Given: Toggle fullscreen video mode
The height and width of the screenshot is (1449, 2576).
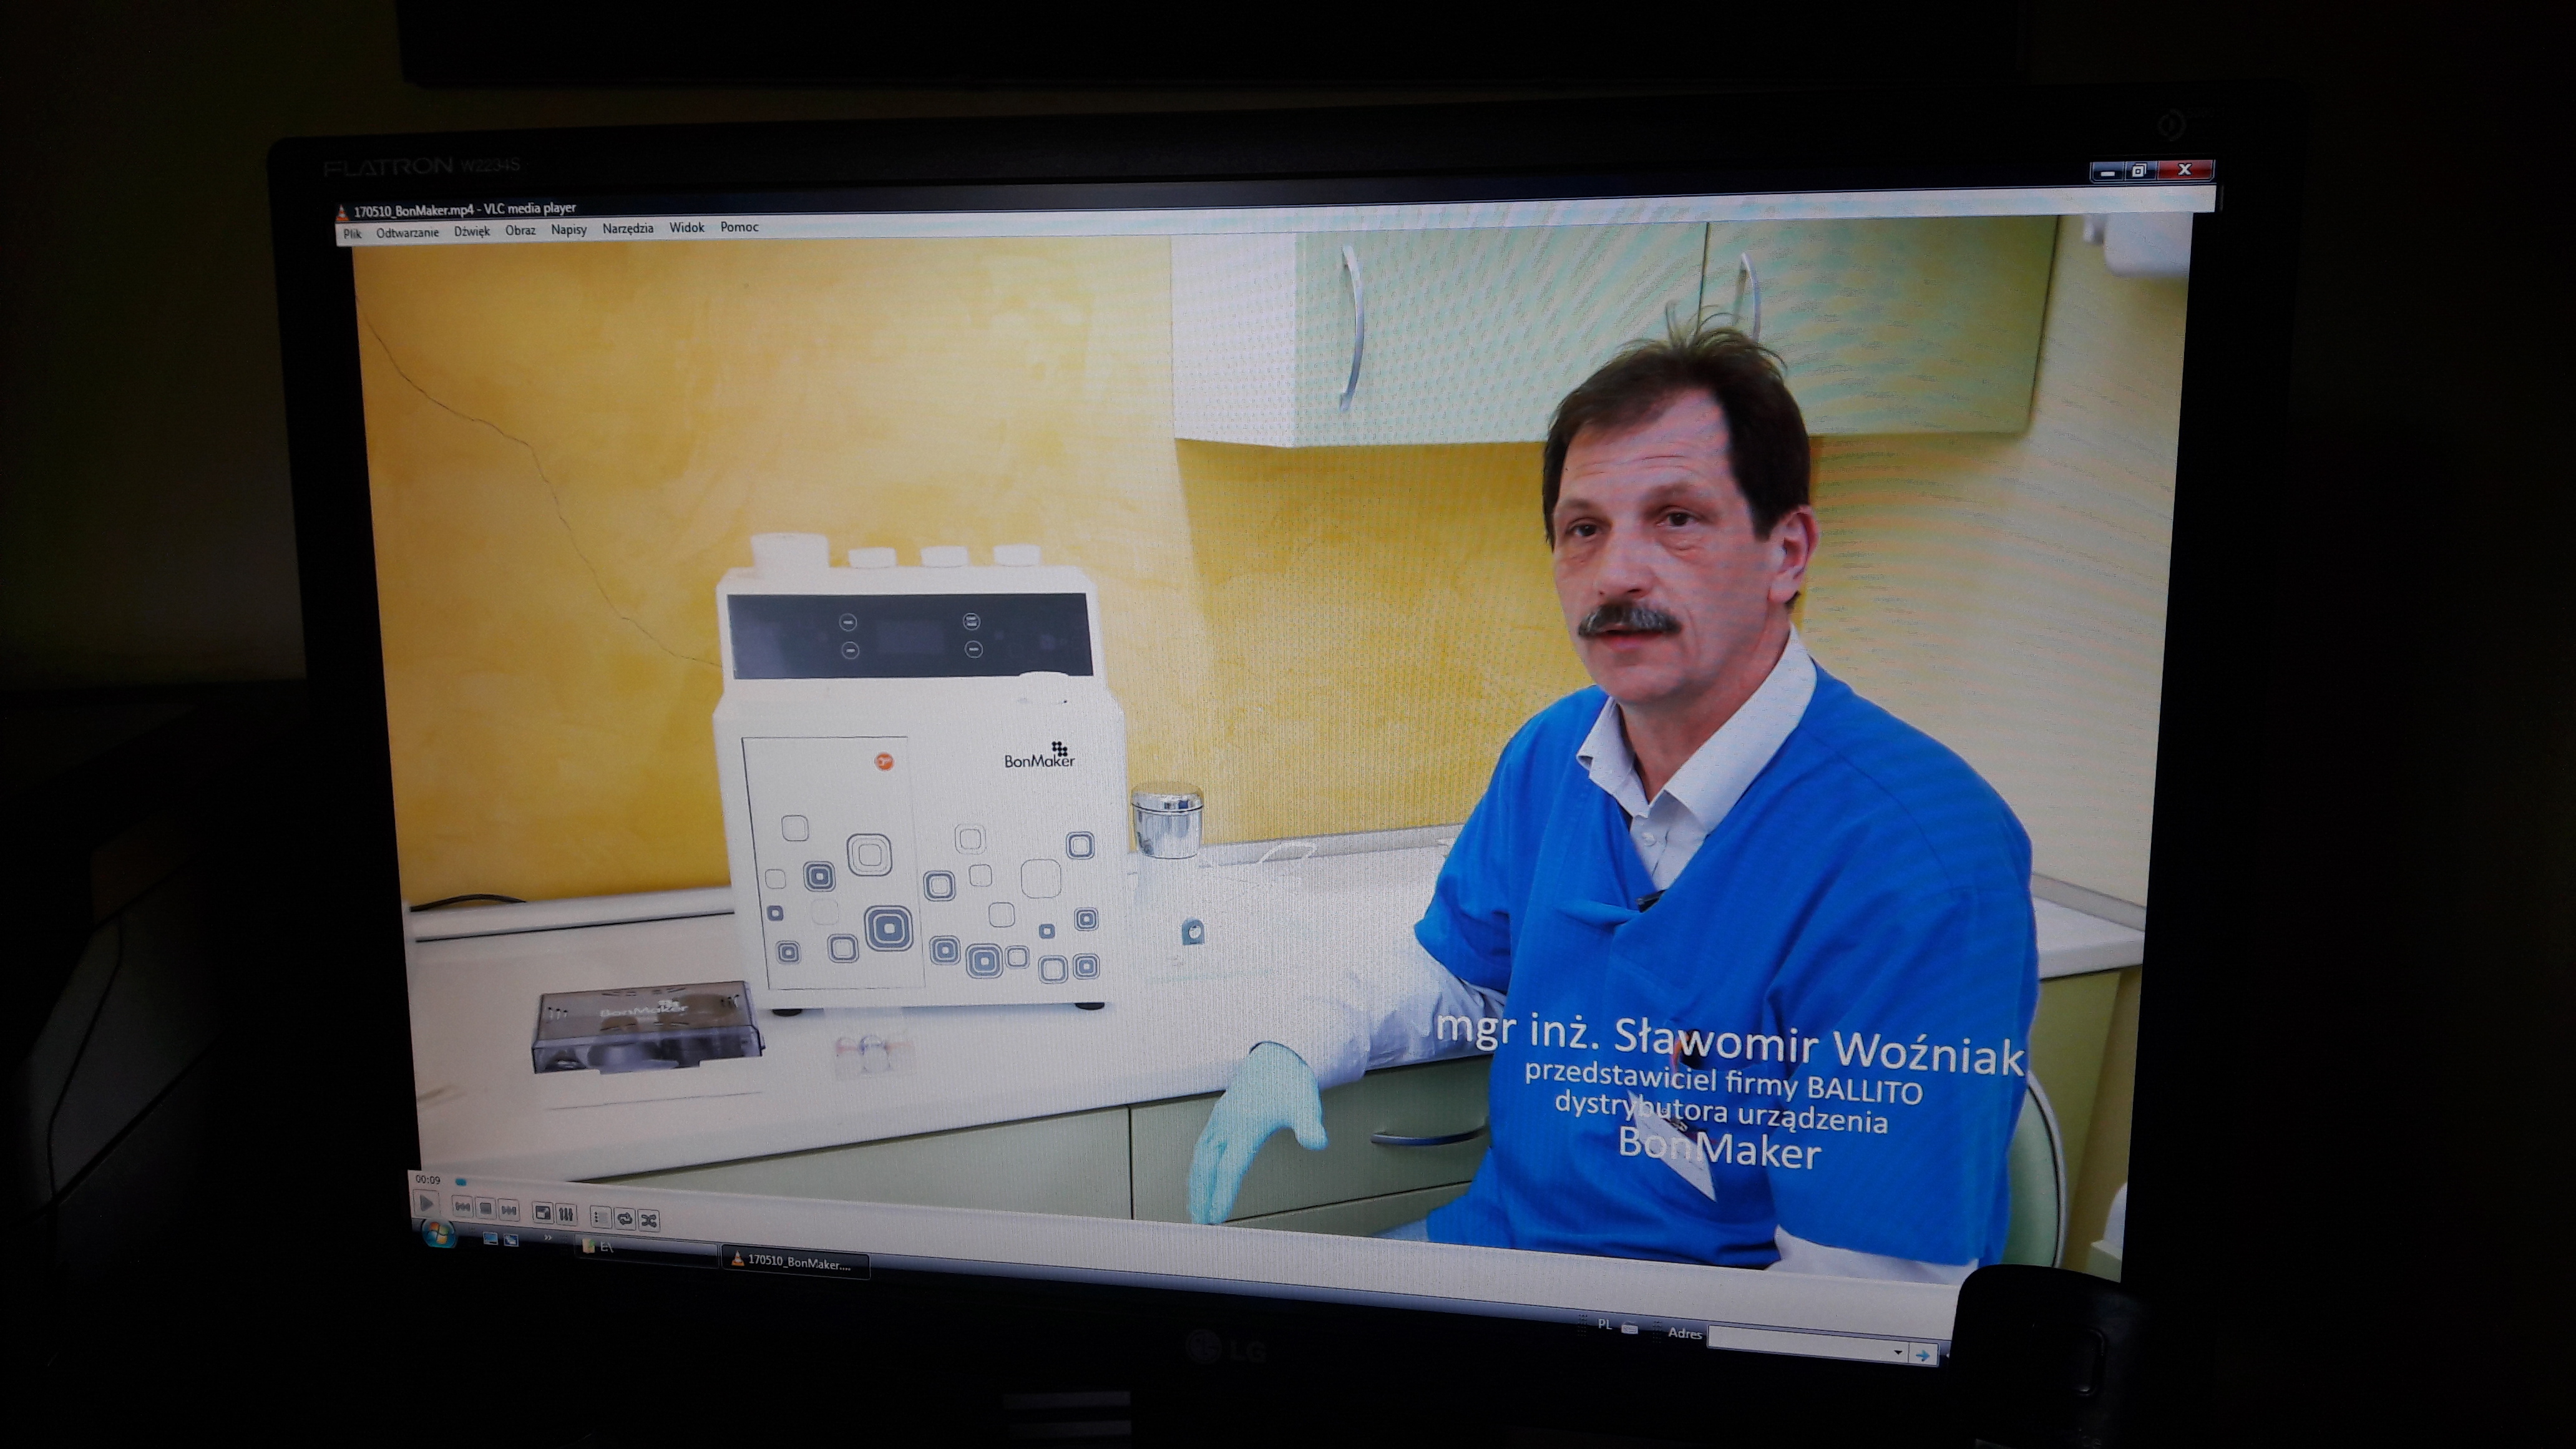Looking at the screenshot, I should 543,1212.
